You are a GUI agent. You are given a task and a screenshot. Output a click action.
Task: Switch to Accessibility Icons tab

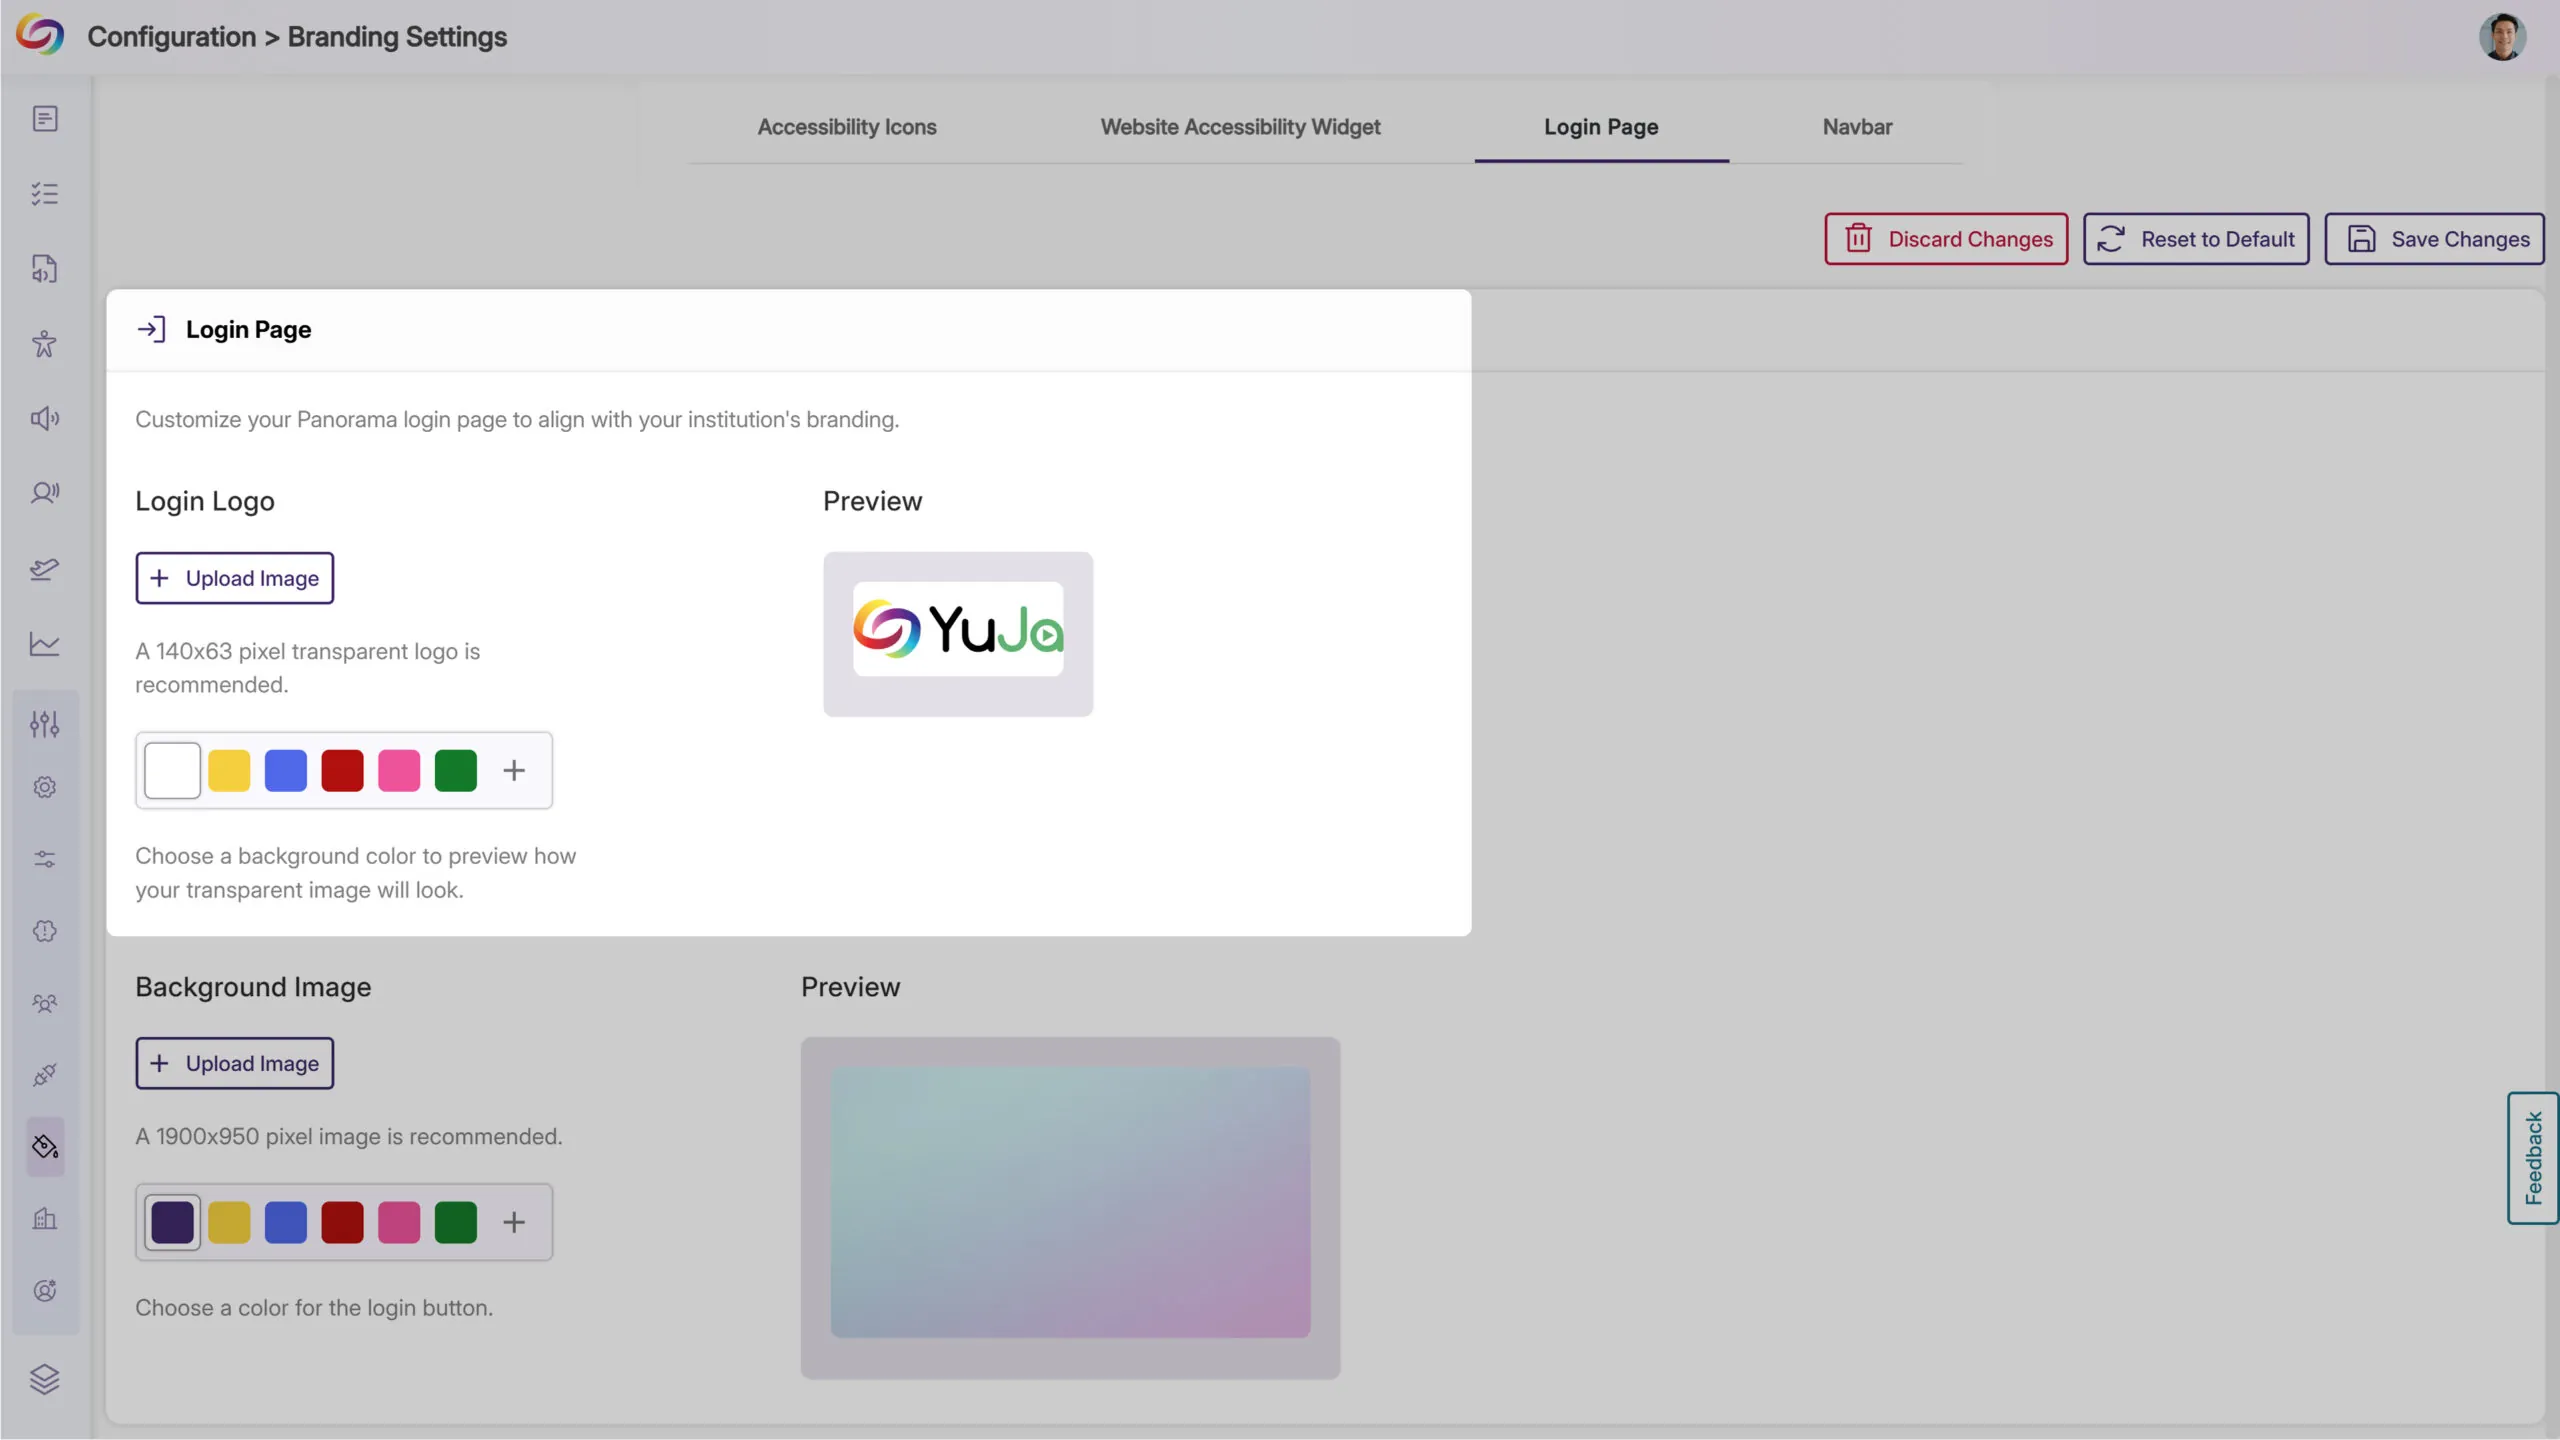pos(846,127)
